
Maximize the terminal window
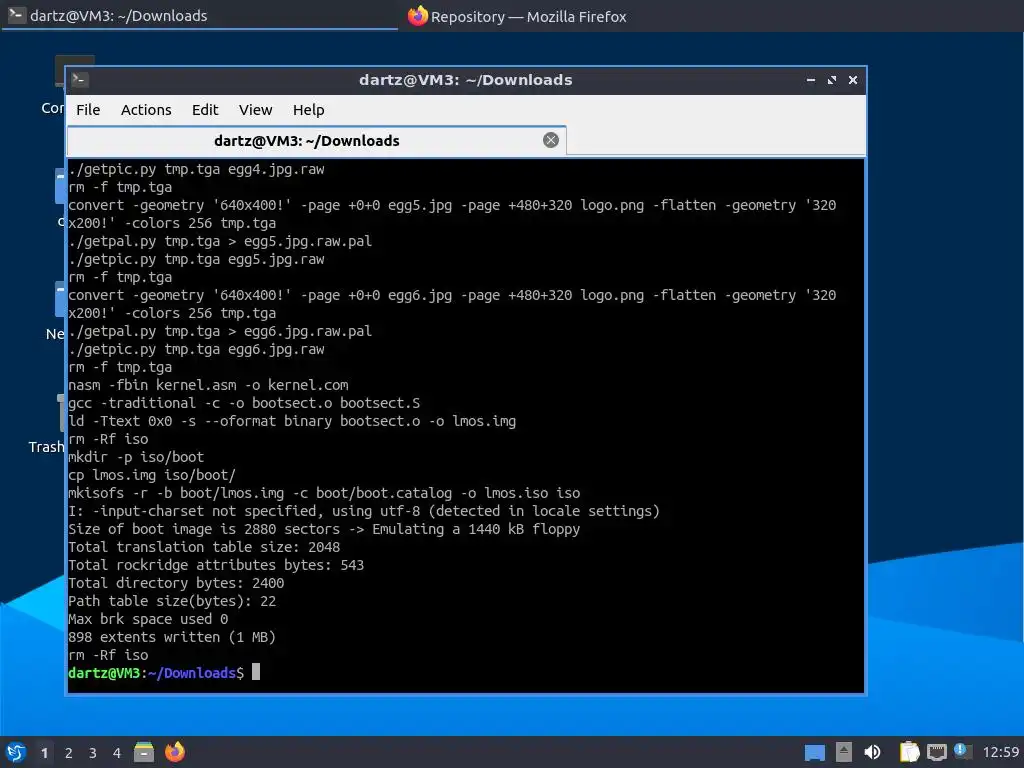click(x=831, y=80)
